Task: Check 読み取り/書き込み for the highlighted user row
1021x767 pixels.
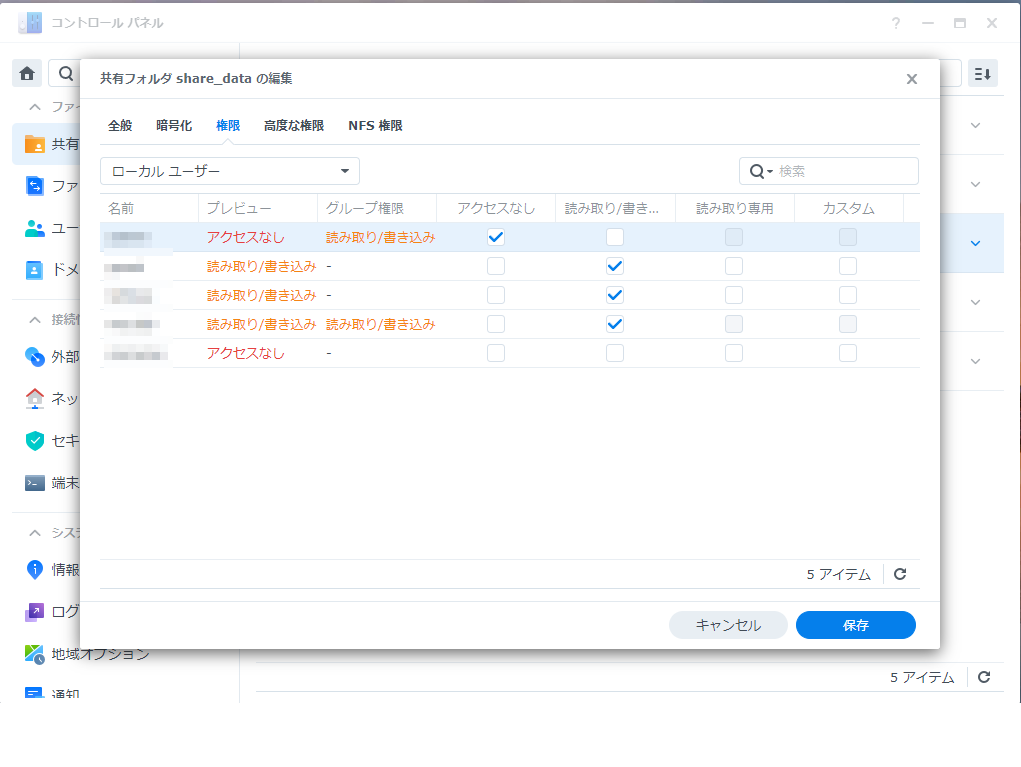Action: [x=615, y=237]
